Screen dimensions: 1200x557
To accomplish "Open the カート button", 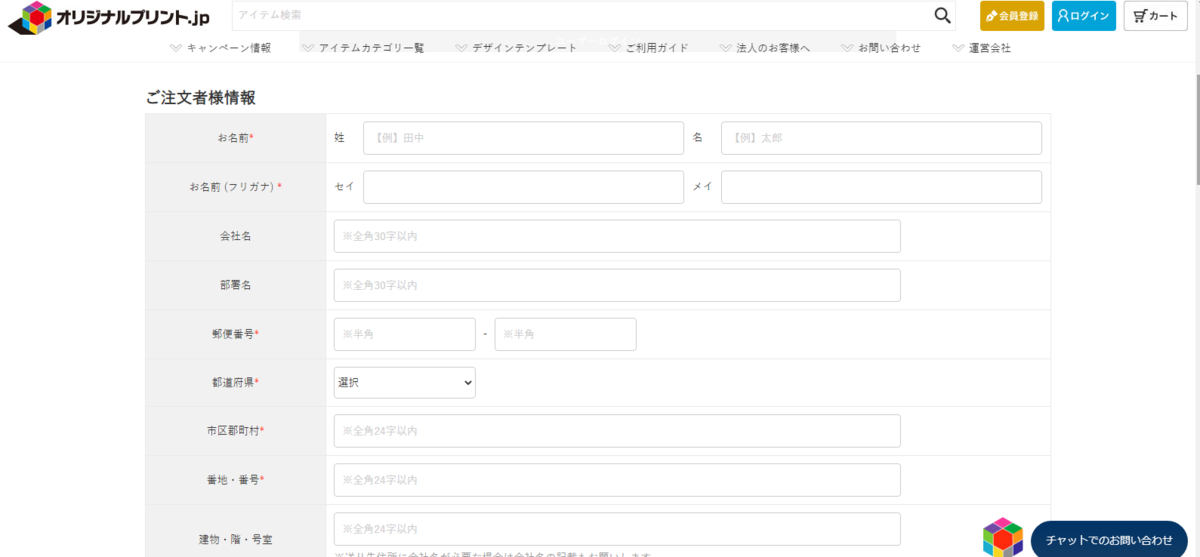I will pos(1156,16).
